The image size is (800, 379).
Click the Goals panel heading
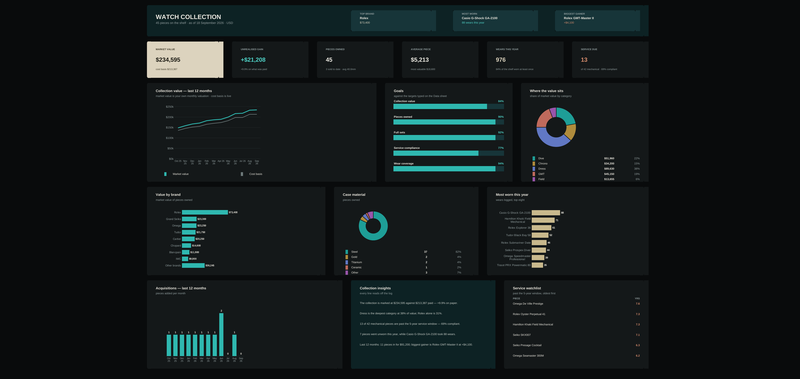click(398, 91)
